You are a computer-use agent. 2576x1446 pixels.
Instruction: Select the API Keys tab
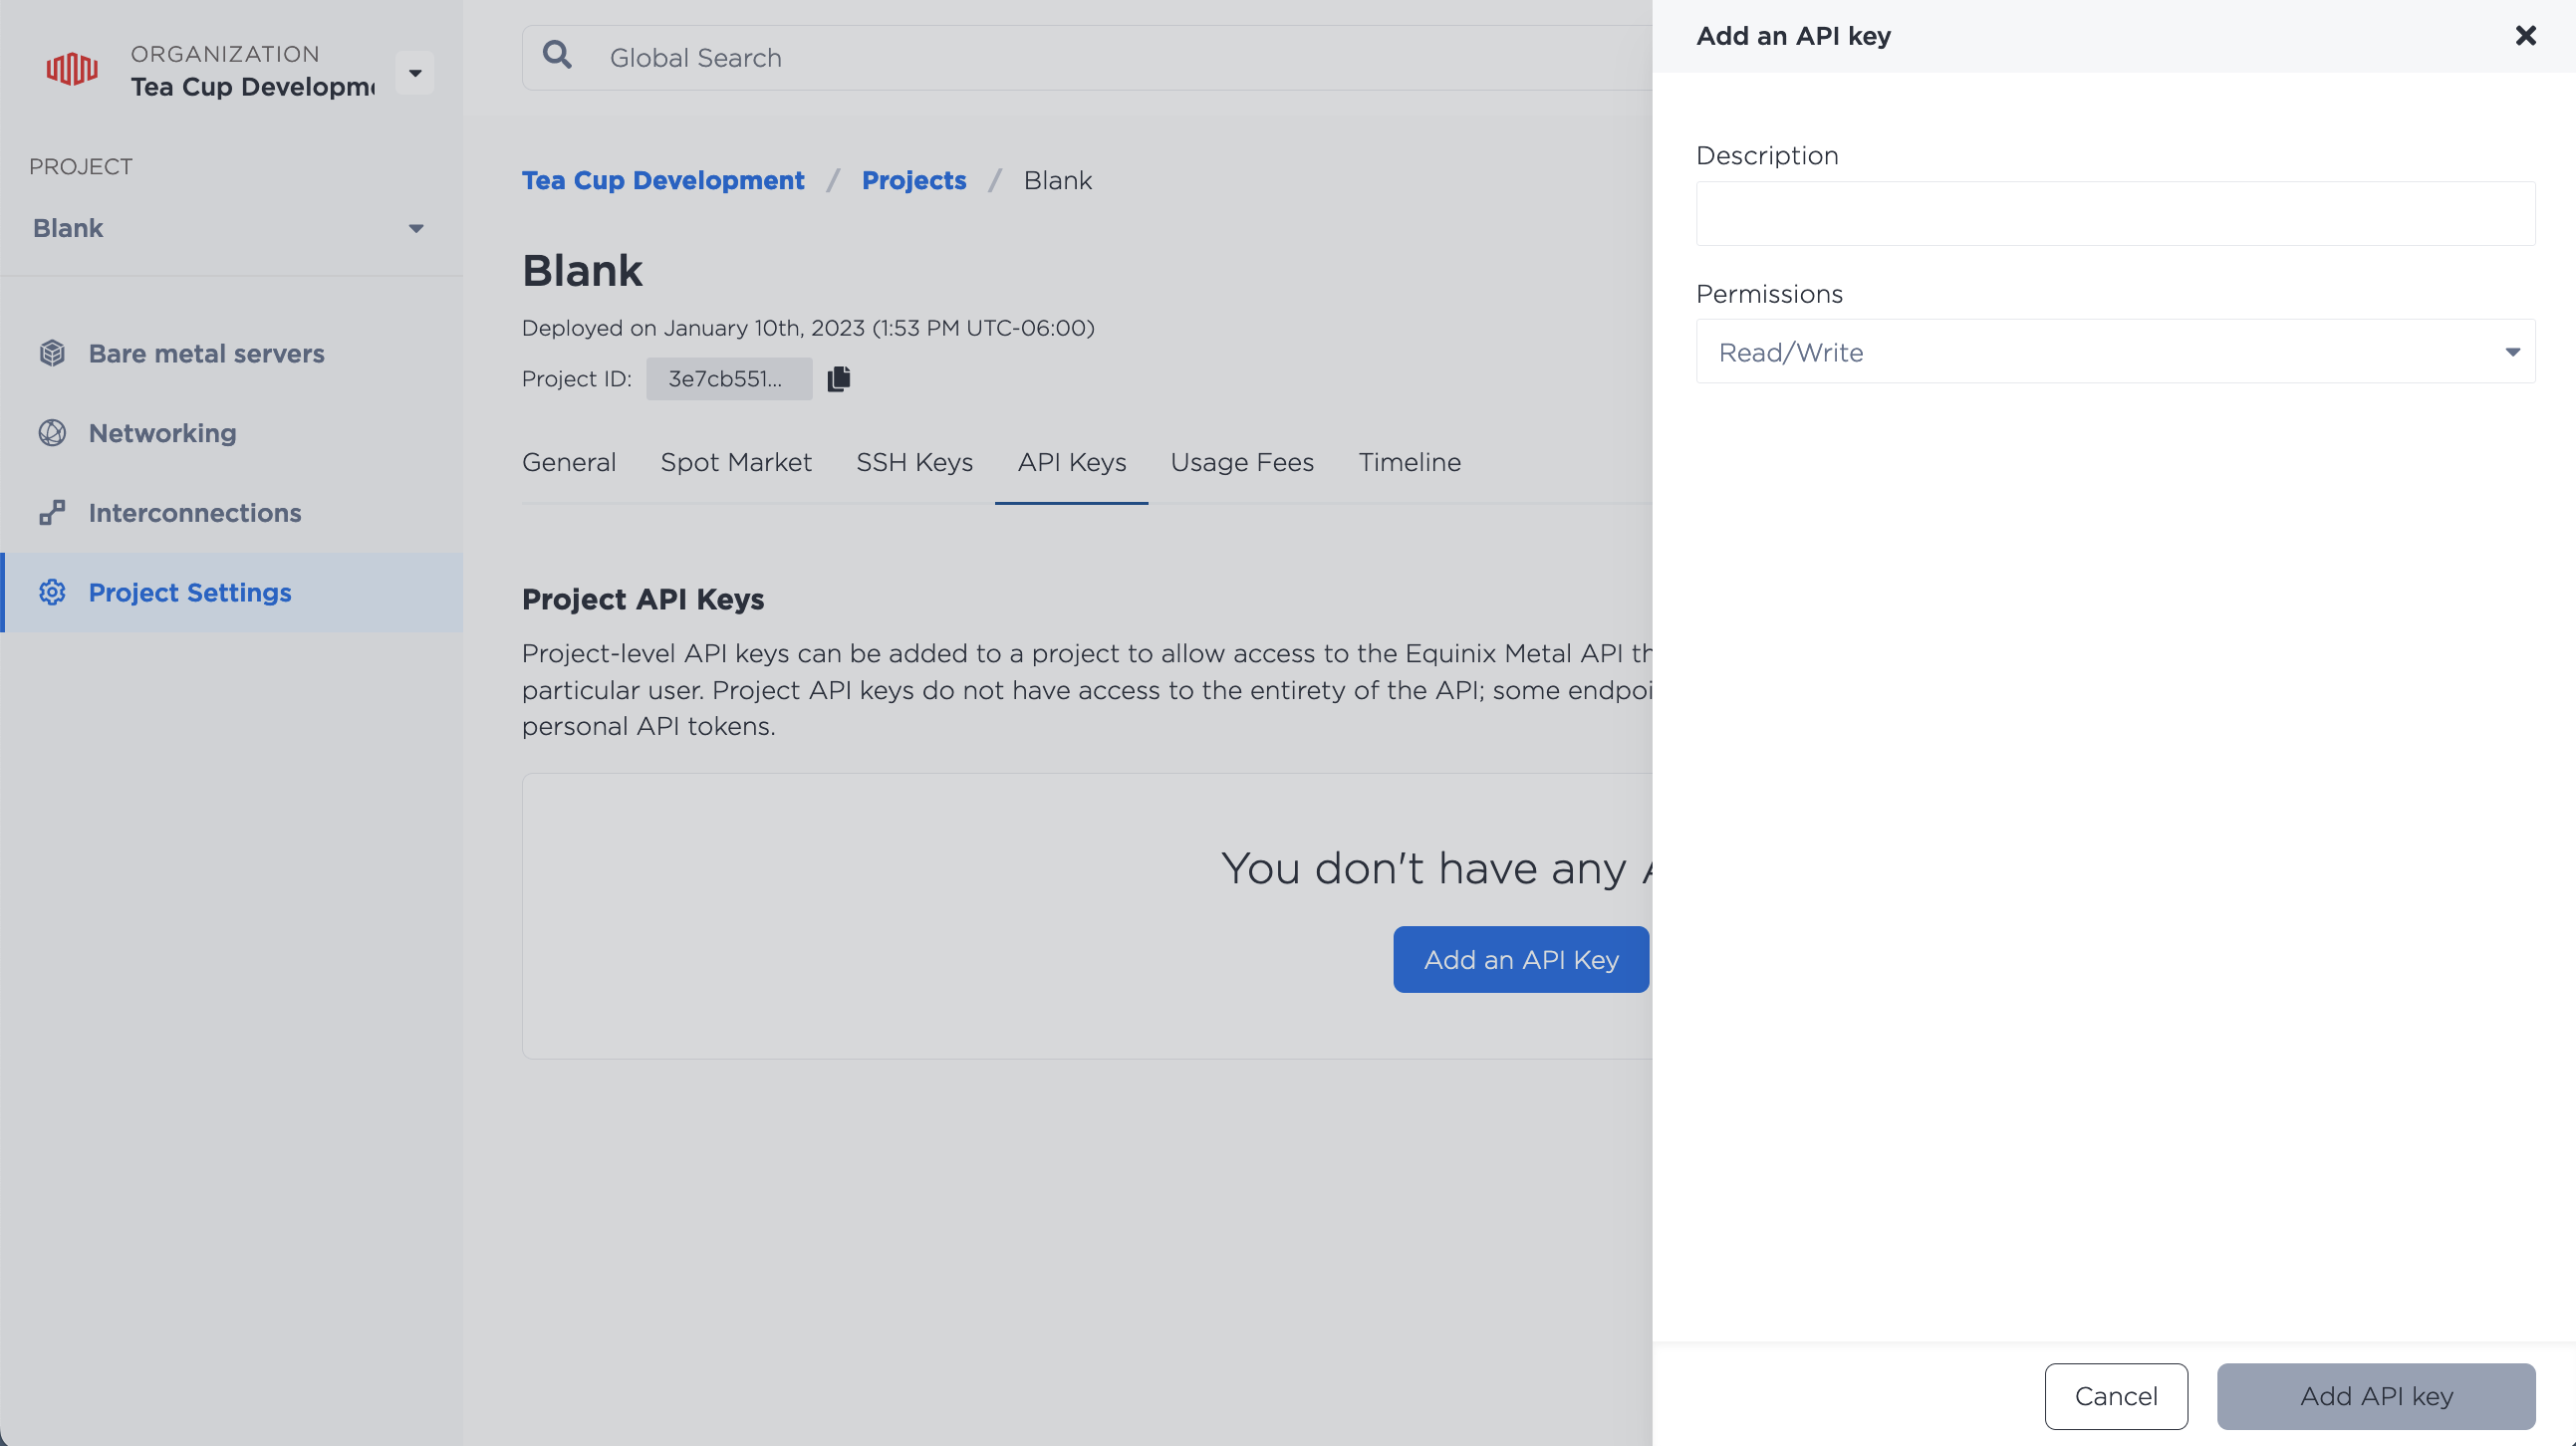point(1072,462)
